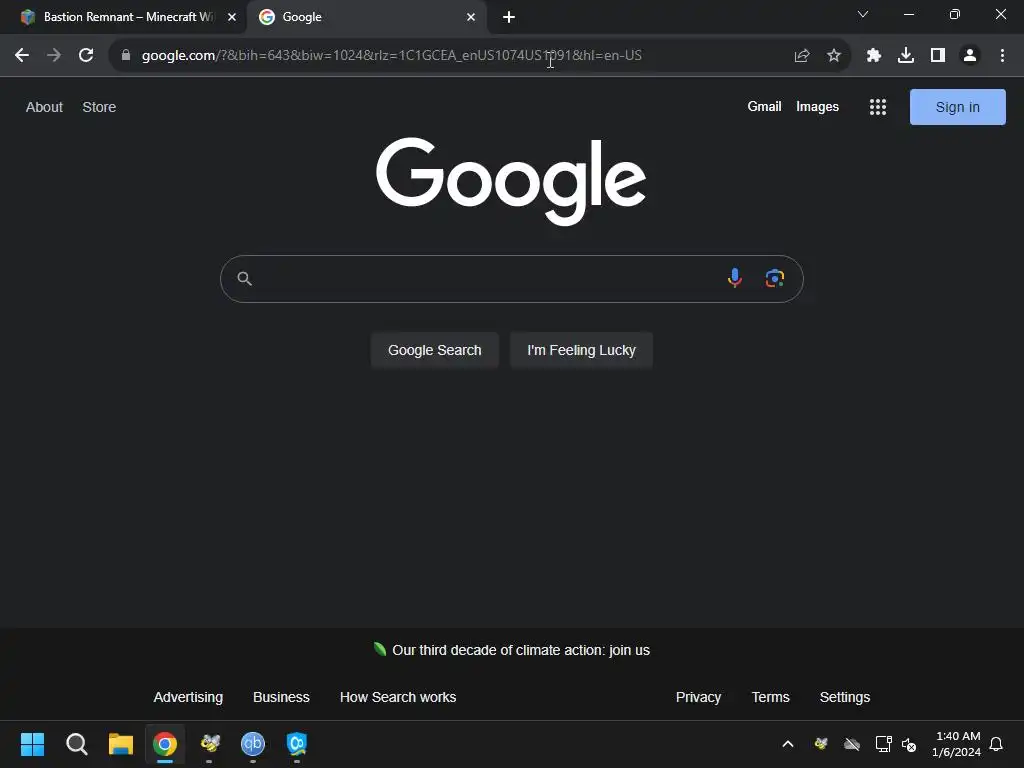Image resolution: width=1024 pixels, height=768 pixels.
Task: Open the notifications bell
Action: click(x=997, y=744)
